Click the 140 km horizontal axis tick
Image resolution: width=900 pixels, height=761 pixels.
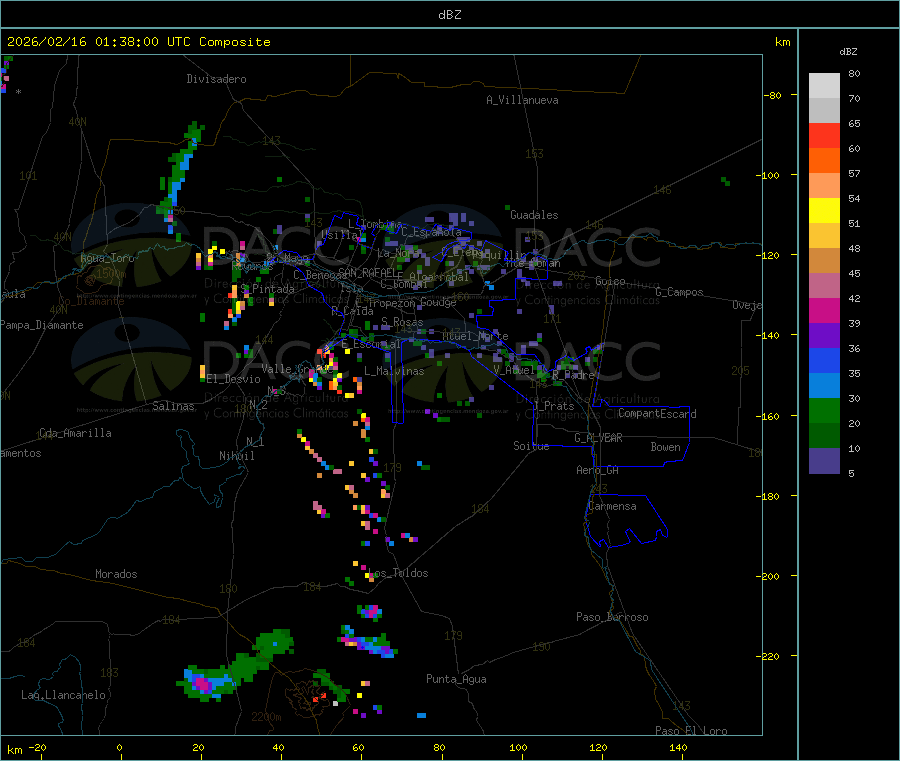coord(678,748)
